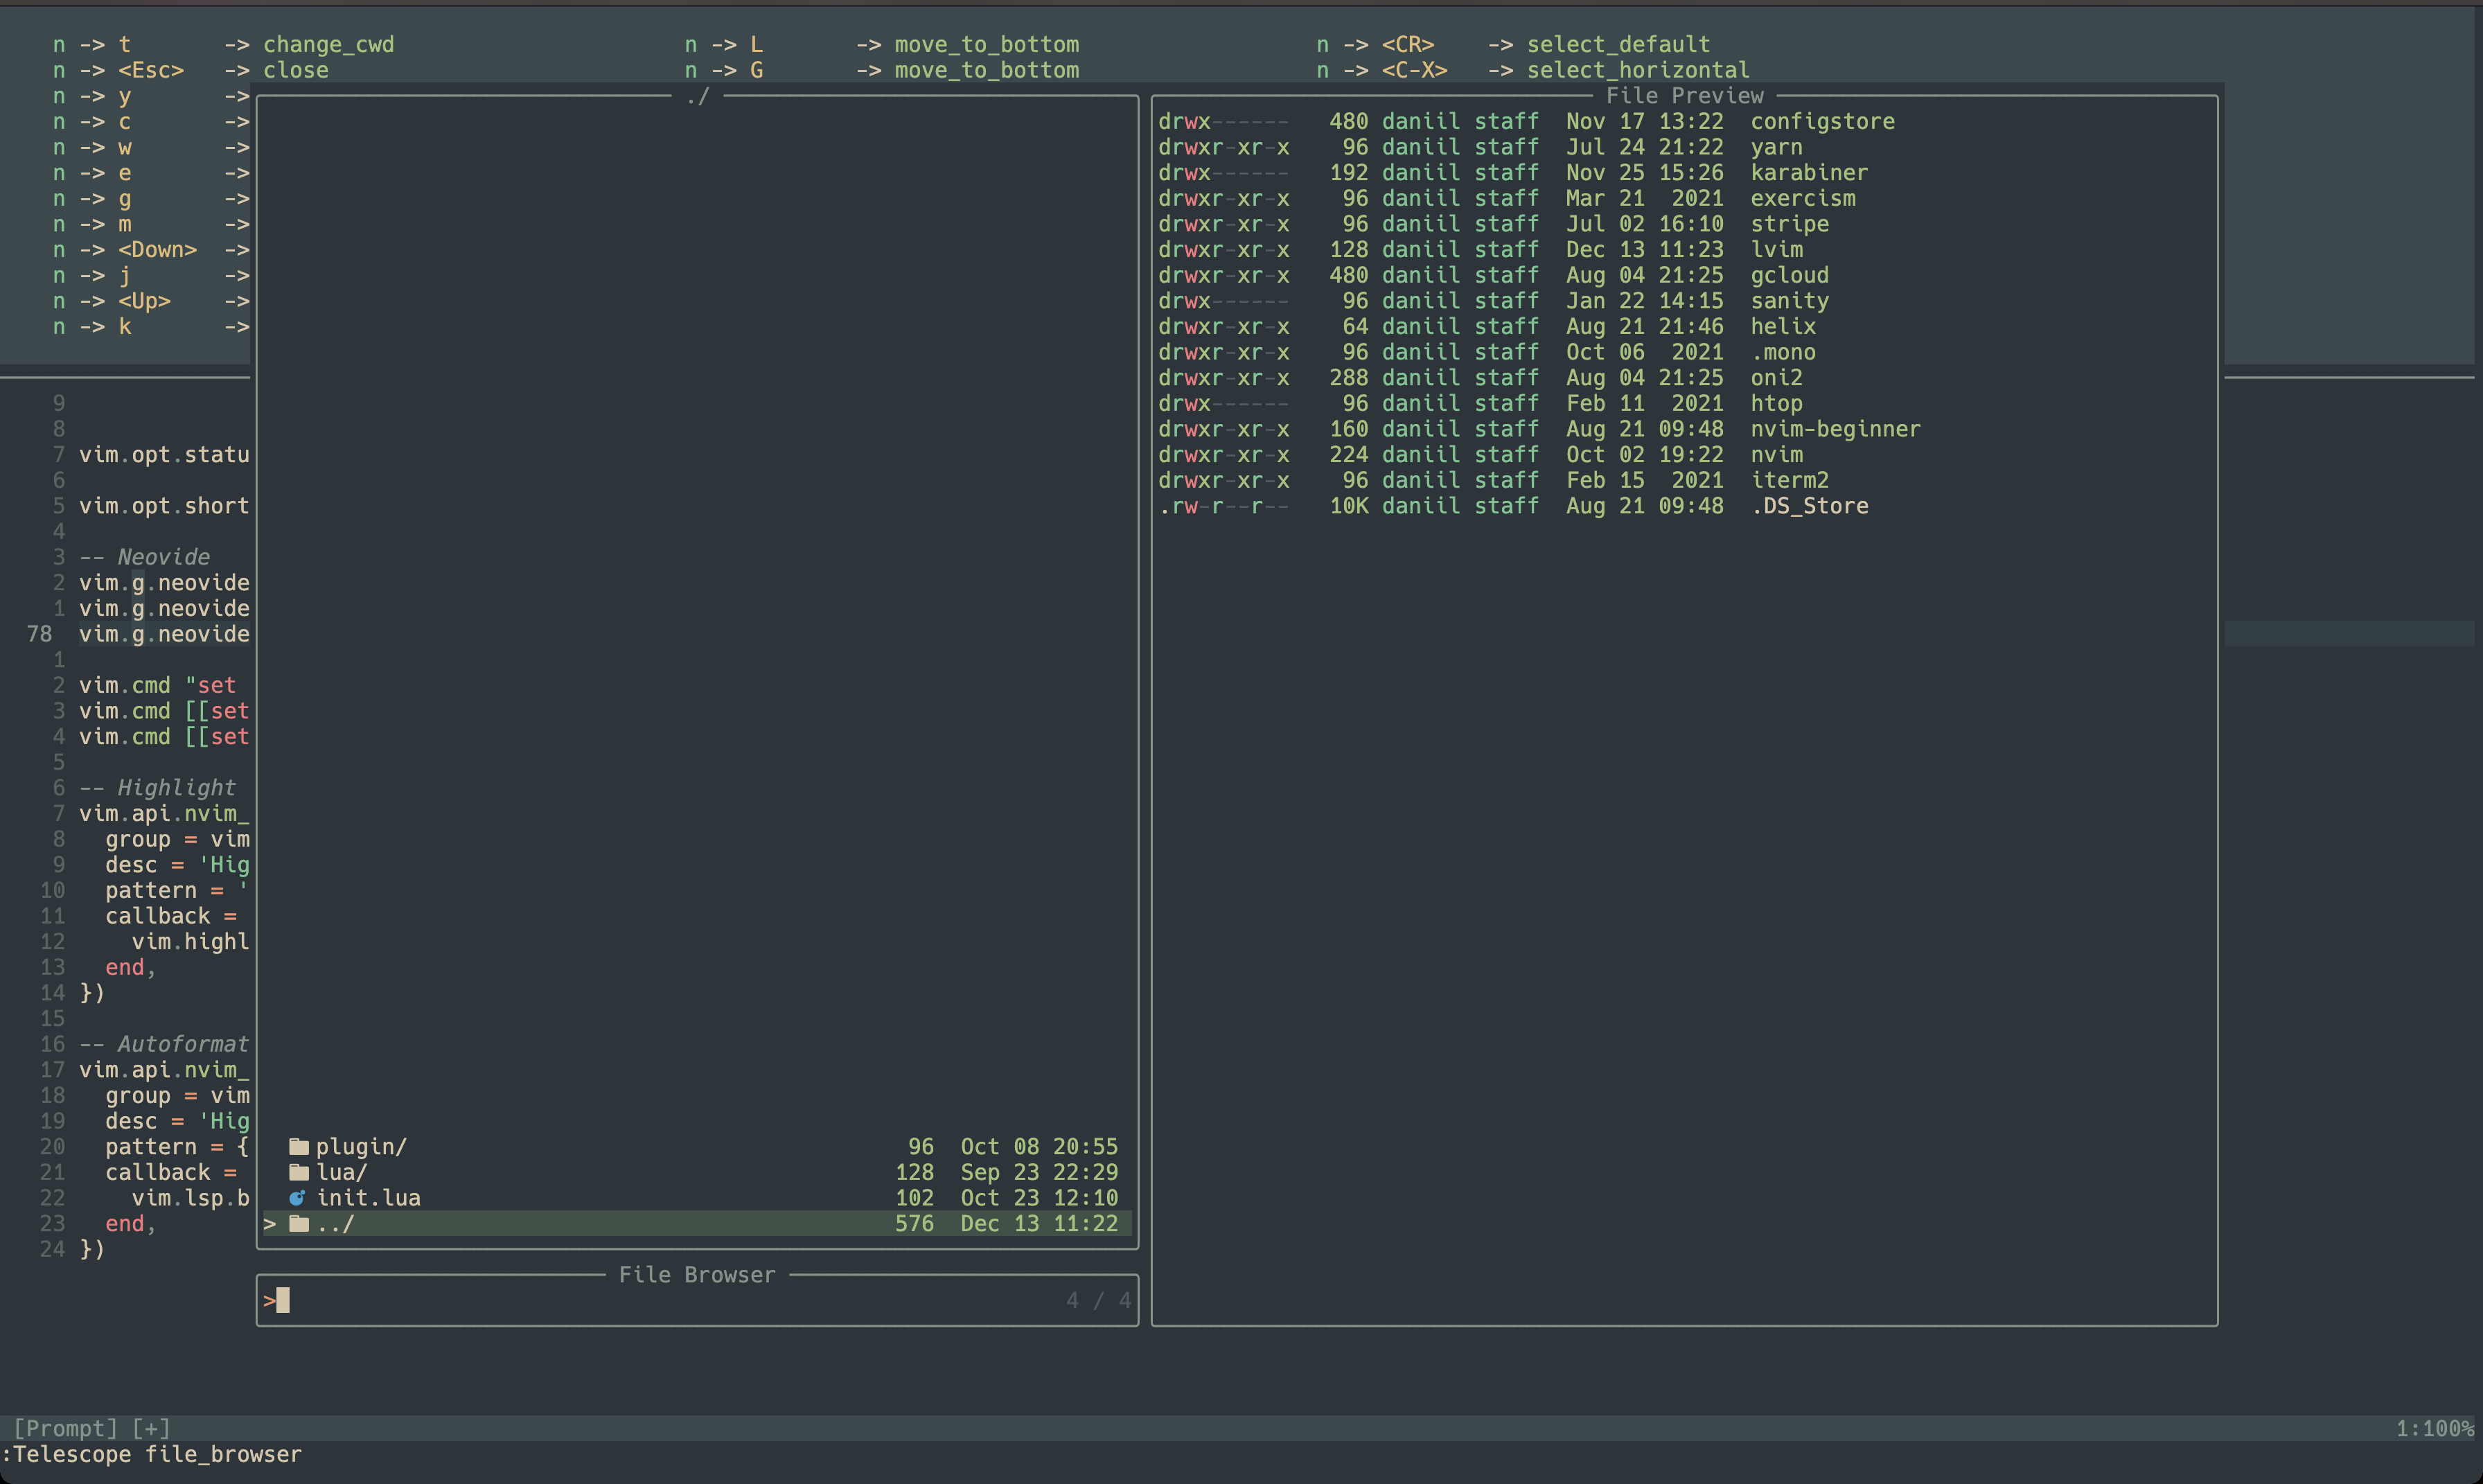The image size is (2483, 1484).
Task: Click the parent directory folder icon
Action: pos(298,1224)
